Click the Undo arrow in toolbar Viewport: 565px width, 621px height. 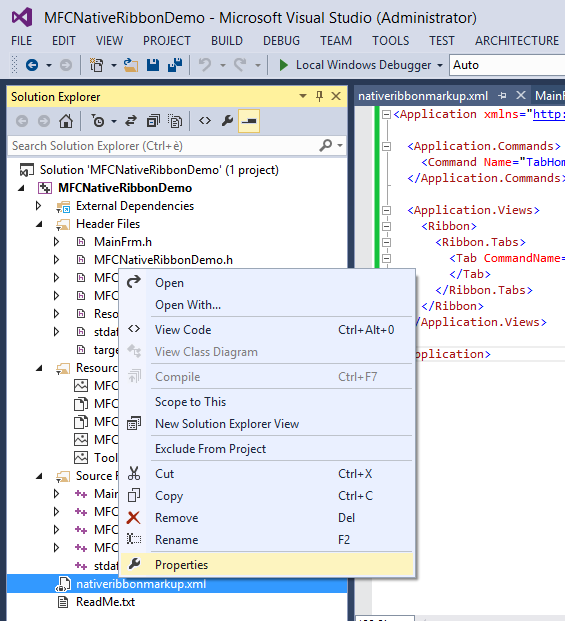[x=205, y=65]
